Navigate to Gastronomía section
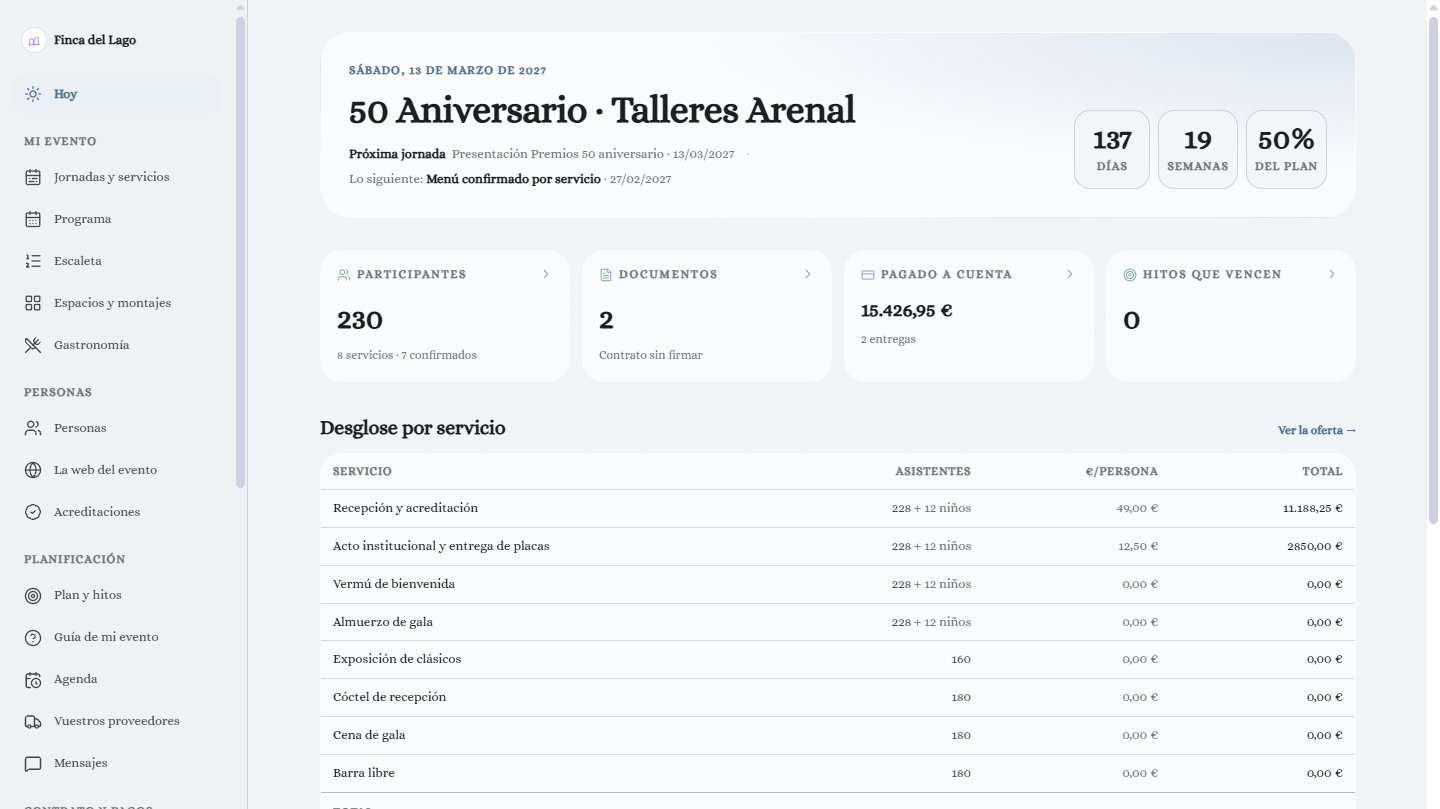 coord(117,345)
